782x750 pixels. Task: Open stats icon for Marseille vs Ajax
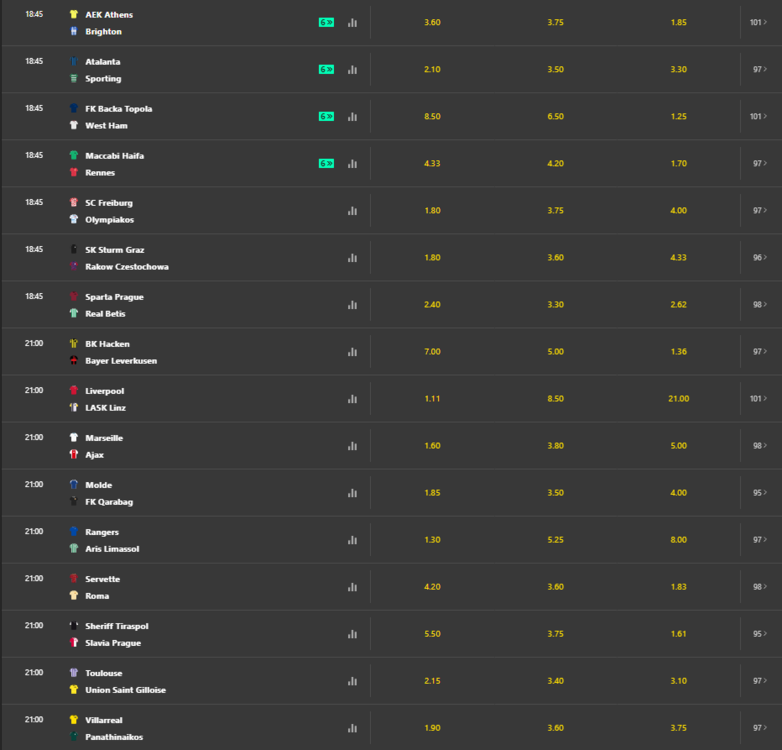click(x=353, y=446)
